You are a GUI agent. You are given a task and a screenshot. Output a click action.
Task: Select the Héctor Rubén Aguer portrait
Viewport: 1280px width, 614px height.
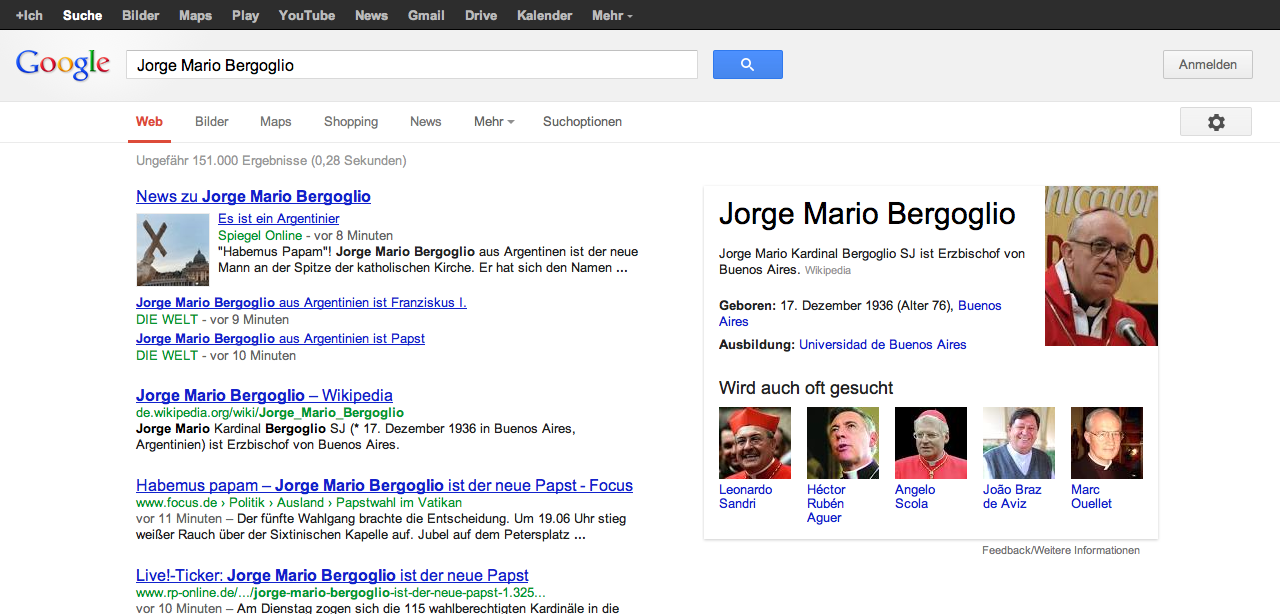coord(842,443)
